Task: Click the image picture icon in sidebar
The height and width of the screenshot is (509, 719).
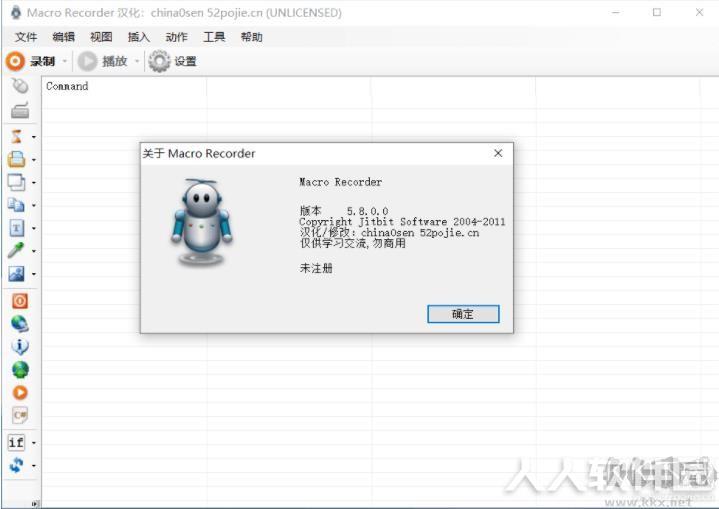Action: pyautogui.click(x=17, y=274)
